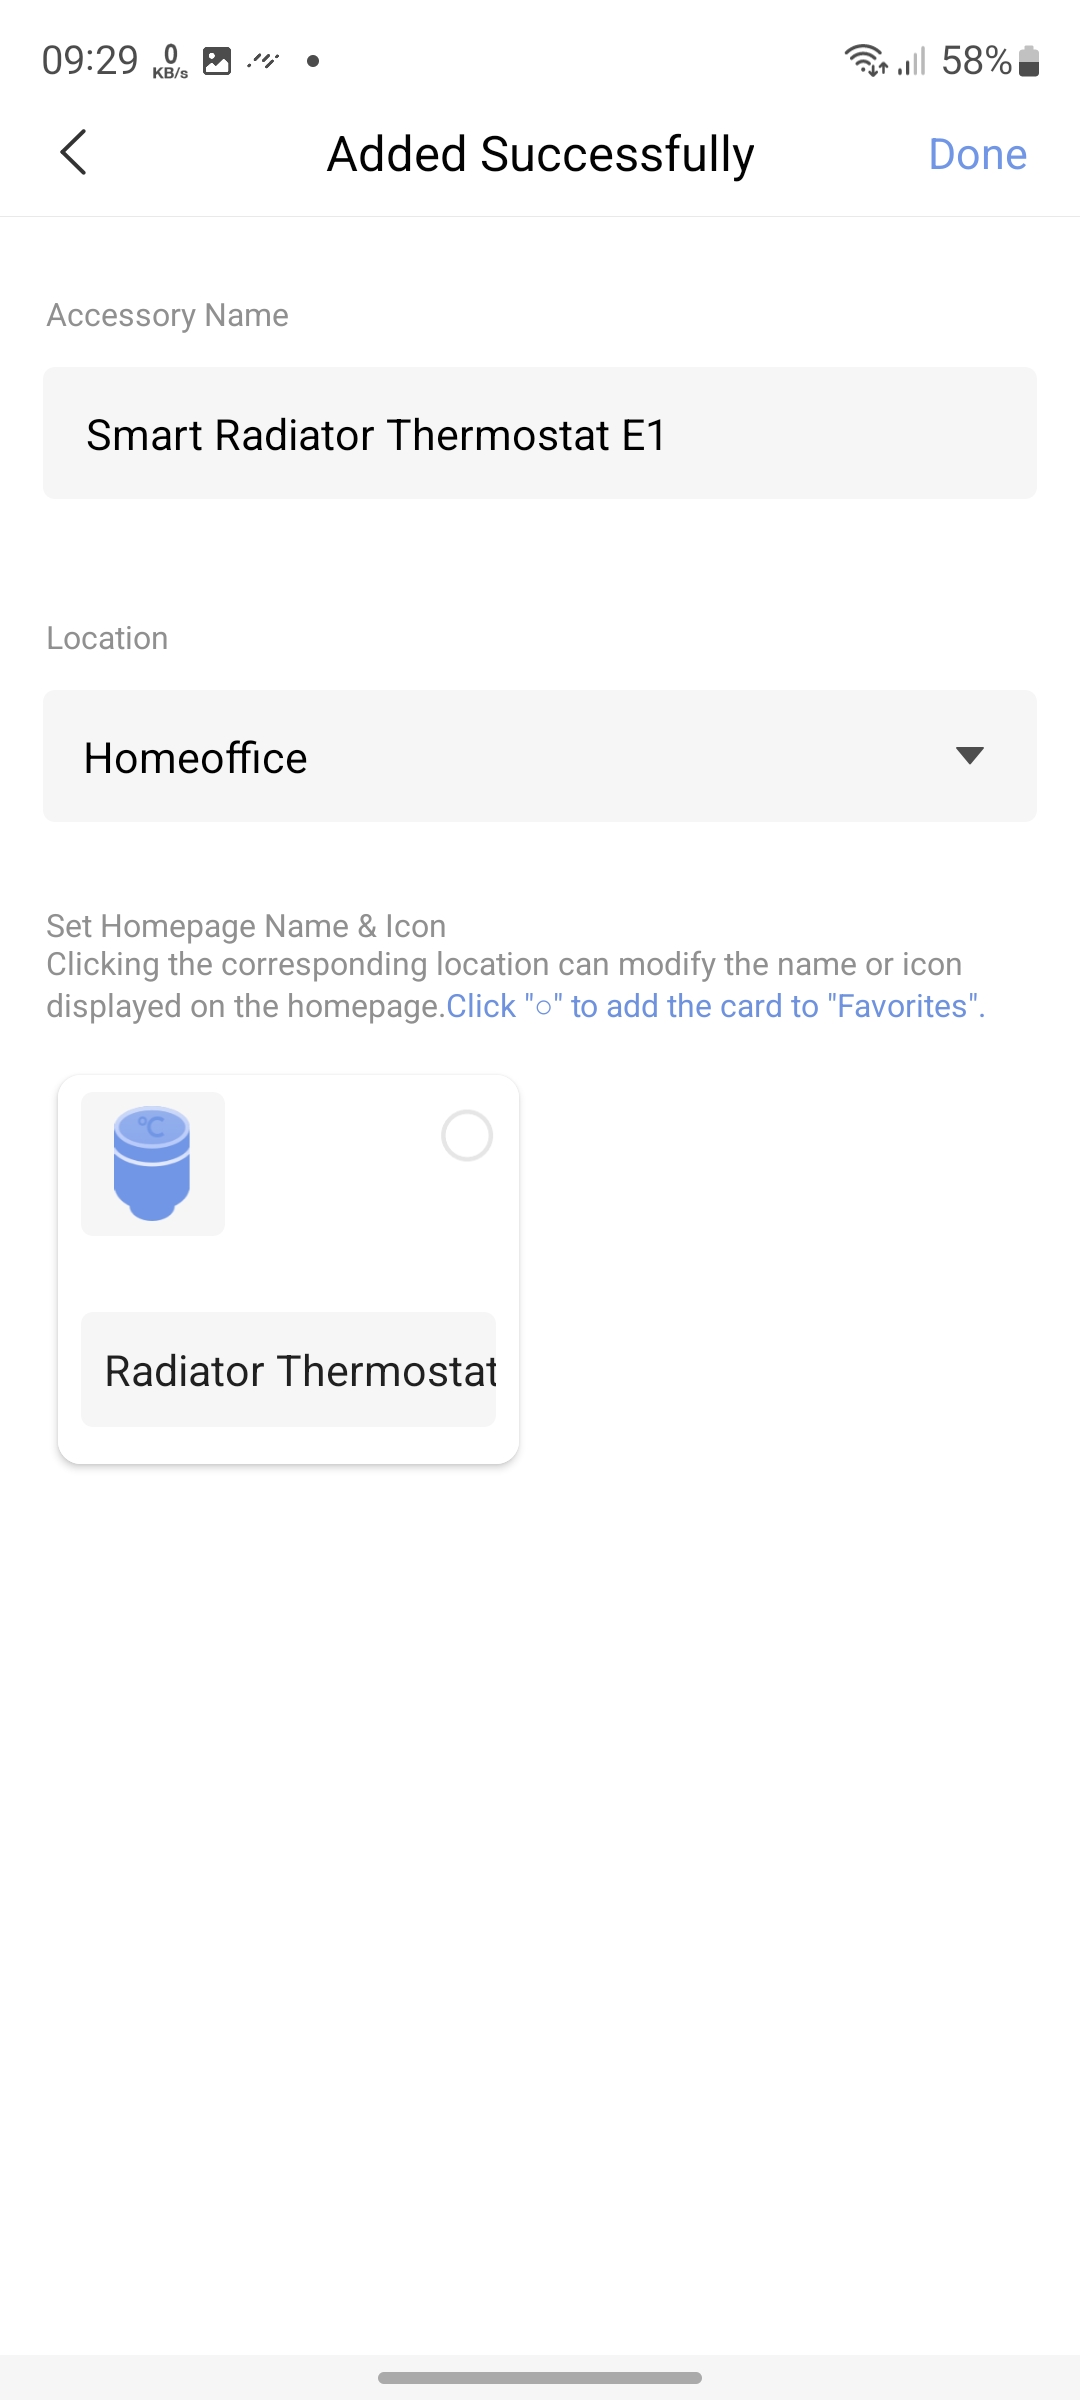Tap the cellular signal bars icon
This screenshot has width=1080, height=2400.
(x=911, y=61)
